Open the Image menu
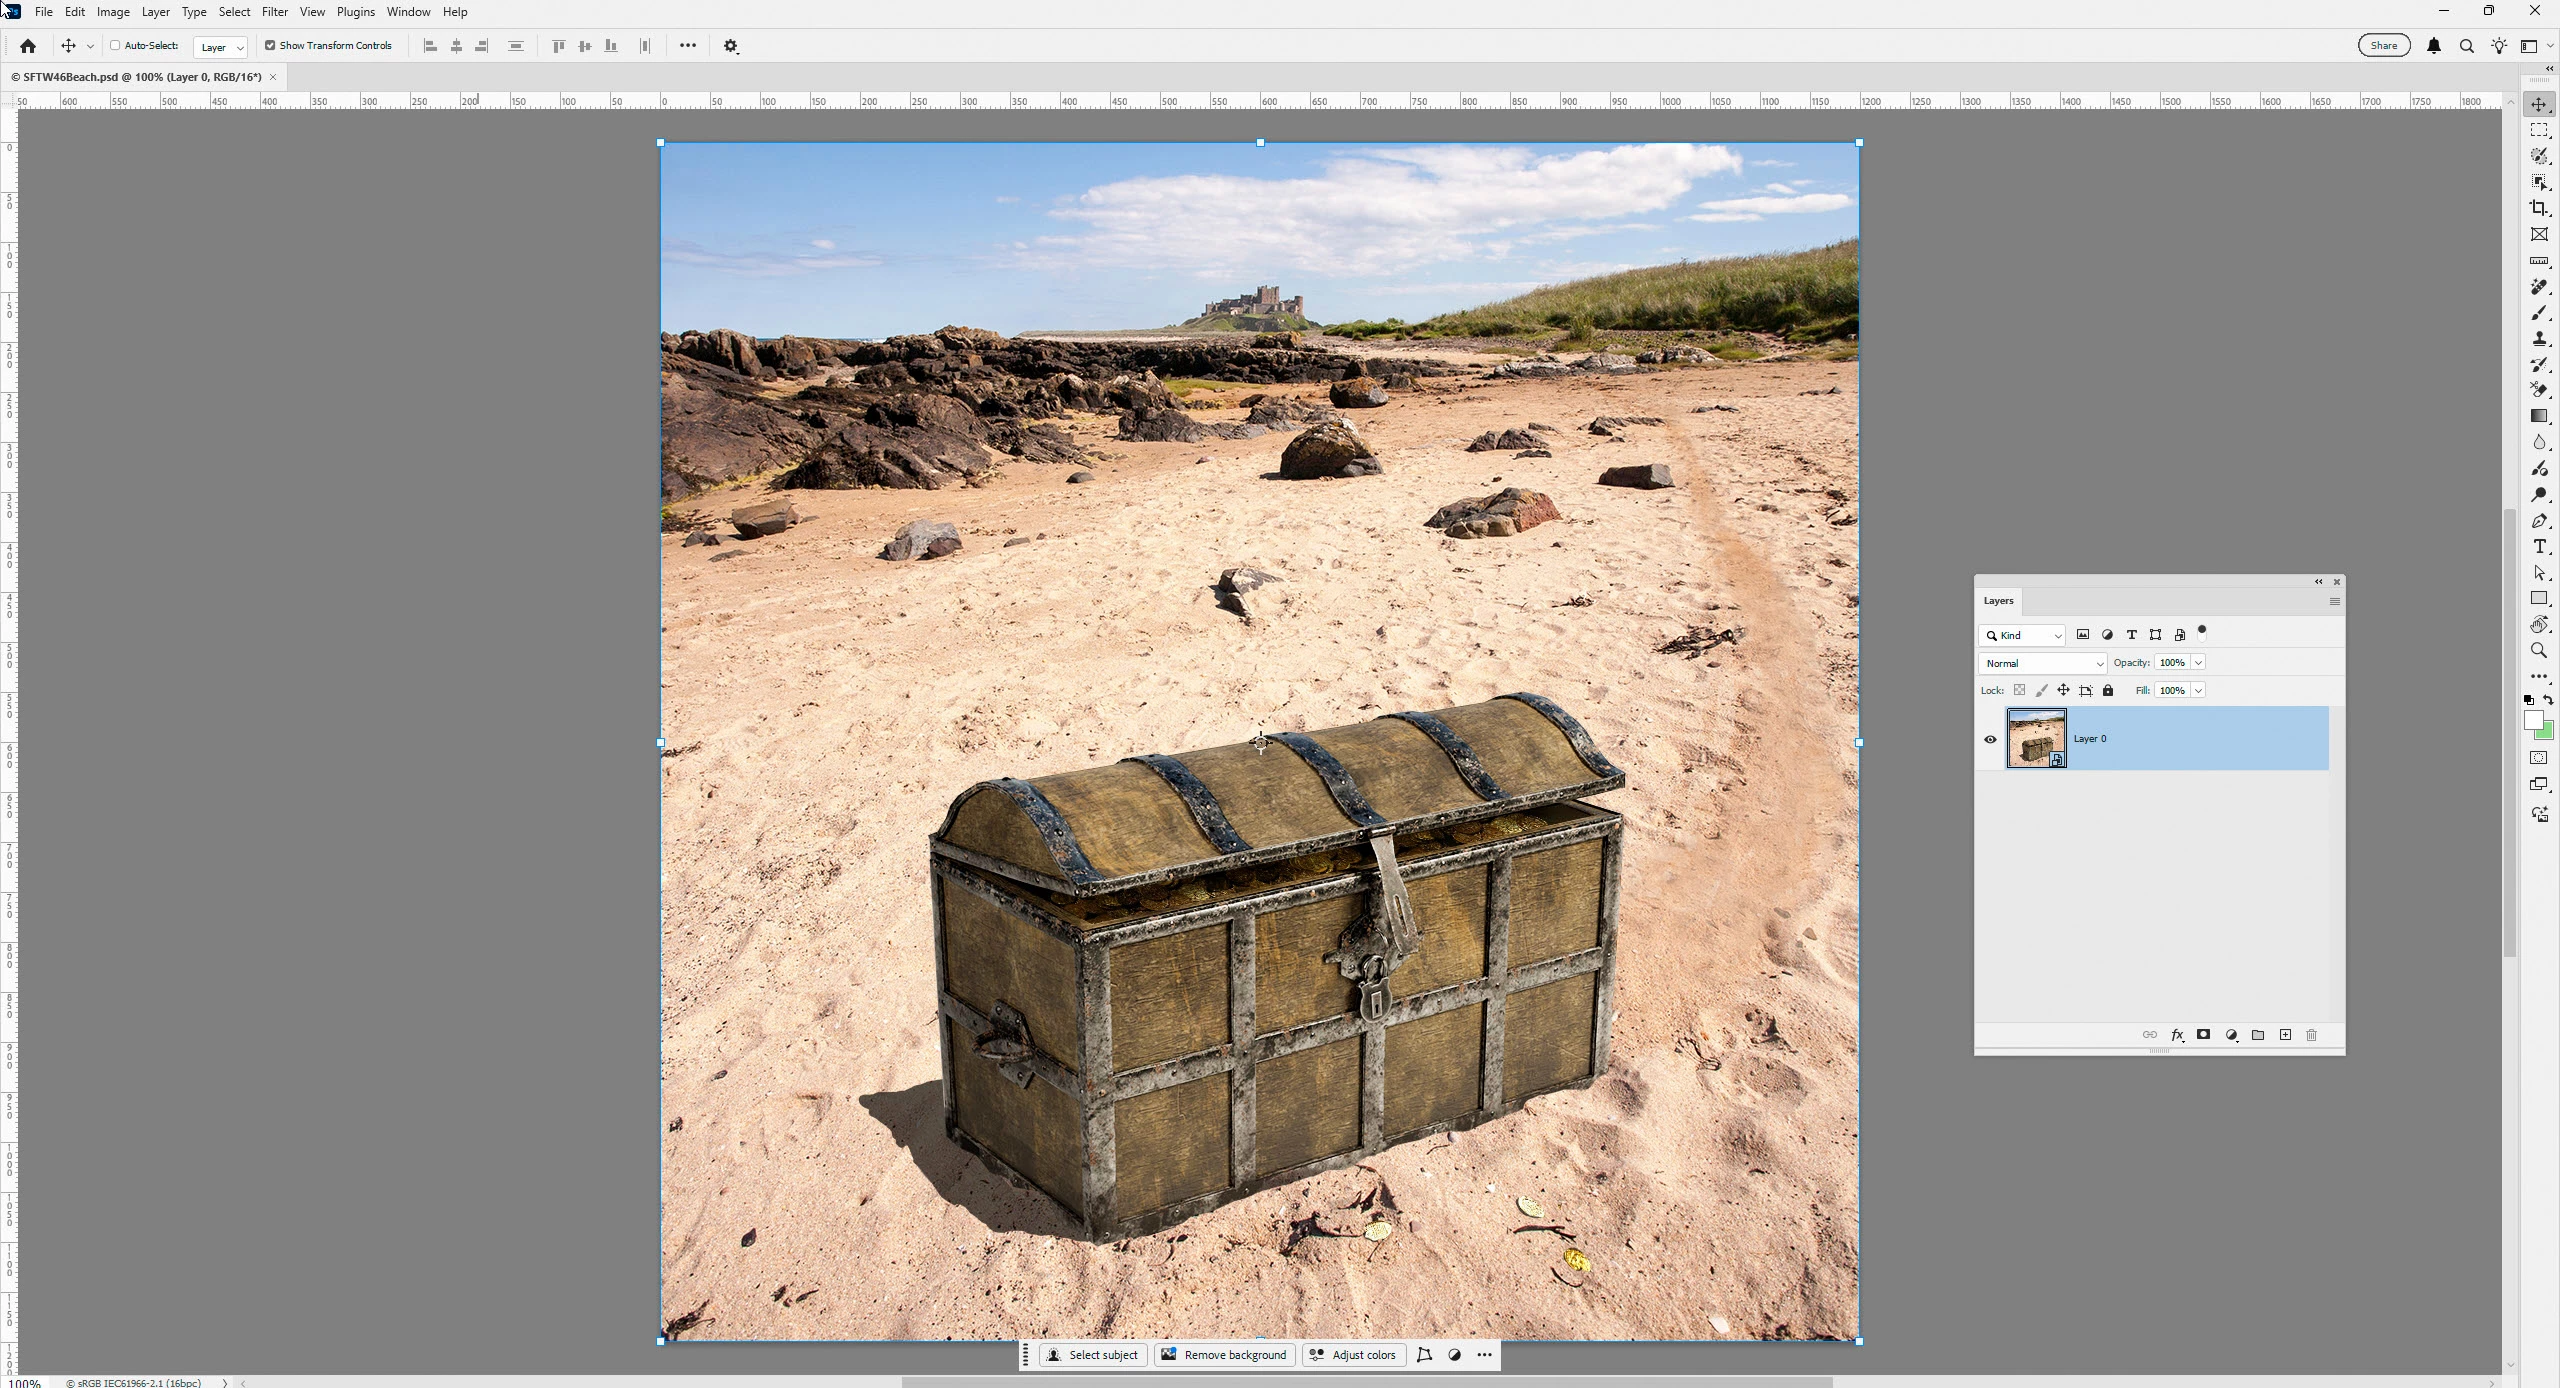Viewport: 2560px width, 1388px height. [x=113, y=12]
